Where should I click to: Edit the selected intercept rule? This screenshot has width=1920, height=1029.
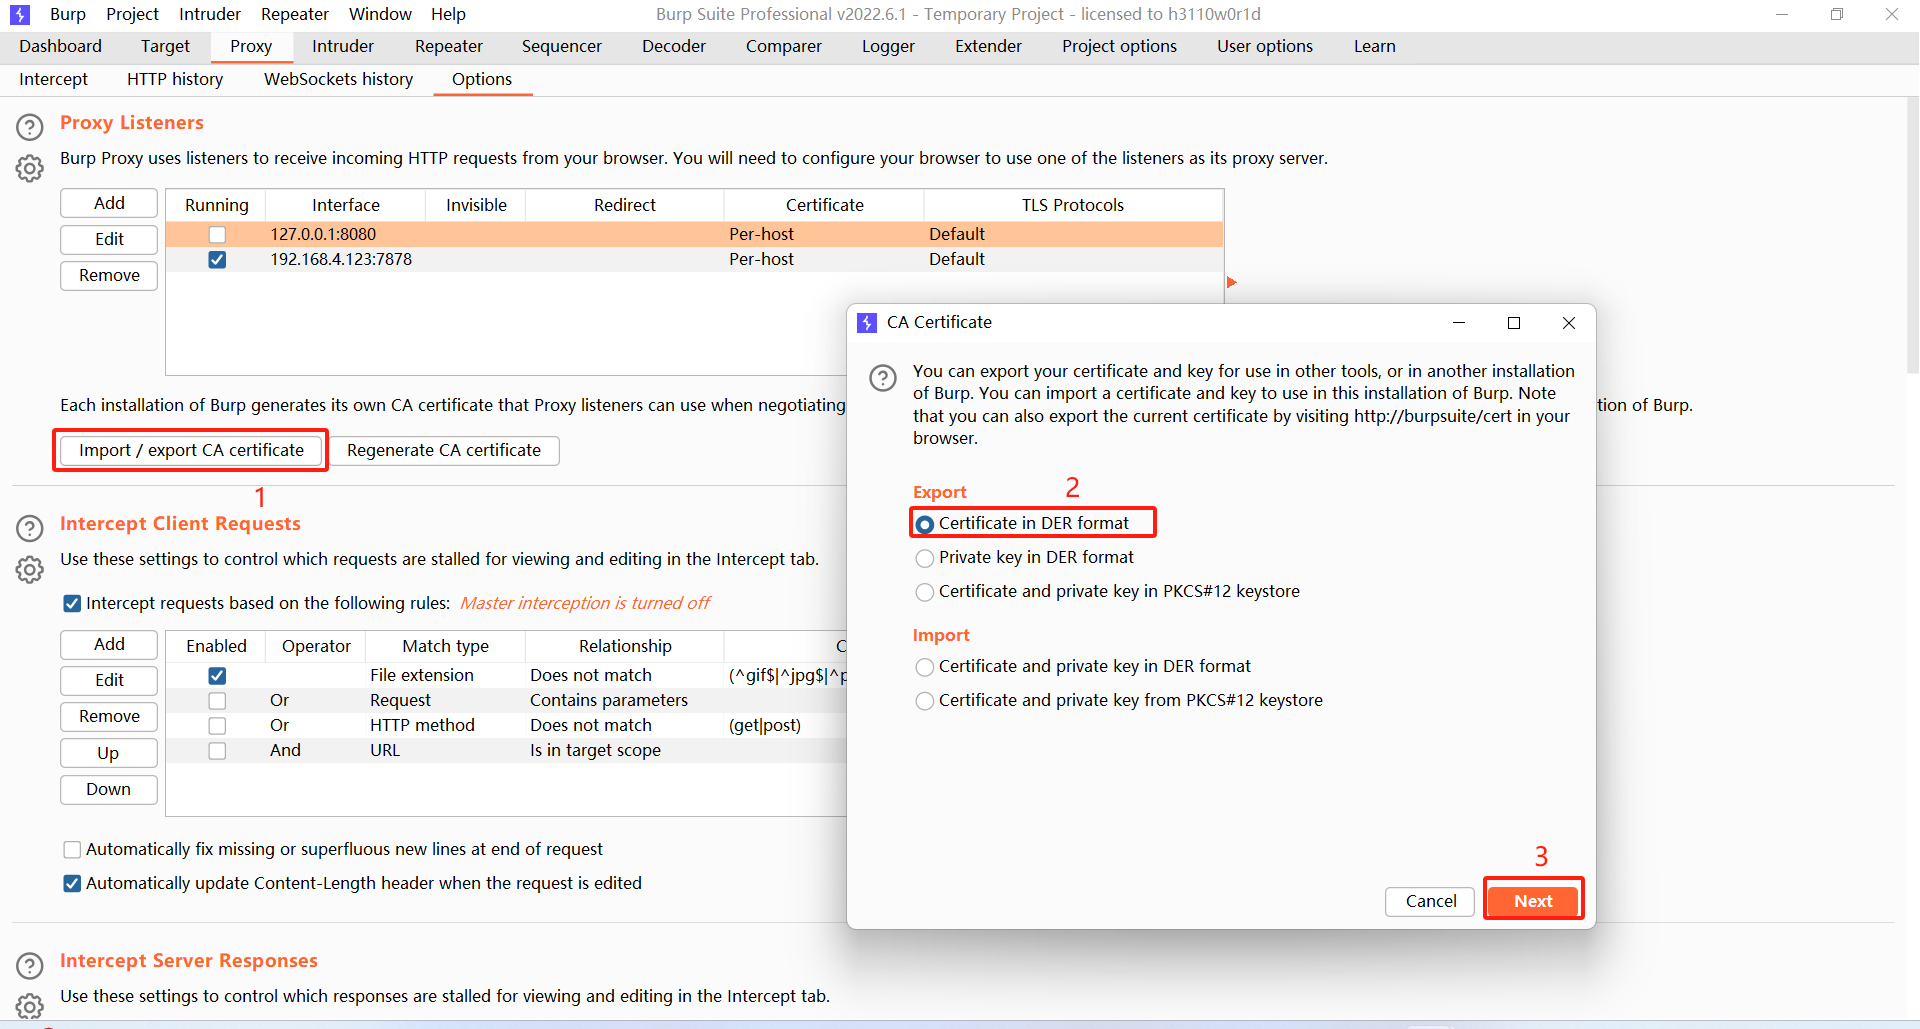pos(109,680)
